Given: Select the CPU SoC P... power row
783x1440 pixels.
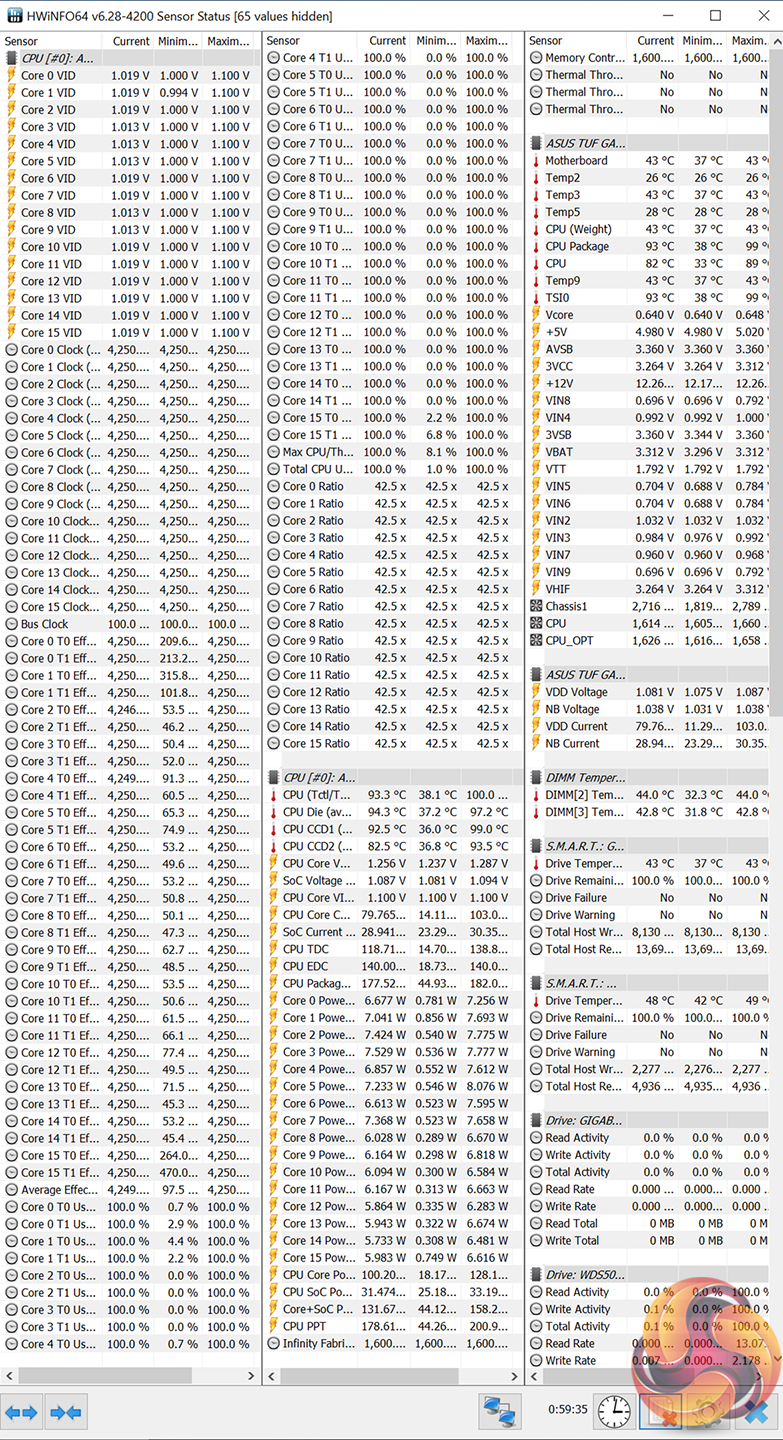Looking at the screenshot, I should 392,1292.
